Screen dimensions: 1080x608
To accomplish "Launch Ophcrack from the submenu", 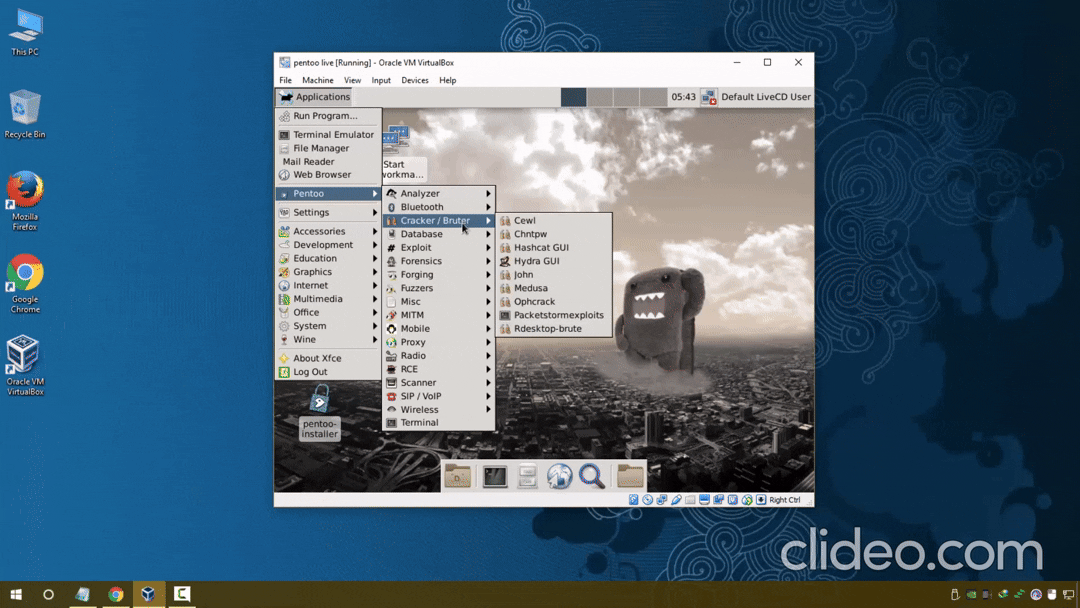I will point(534,301).
